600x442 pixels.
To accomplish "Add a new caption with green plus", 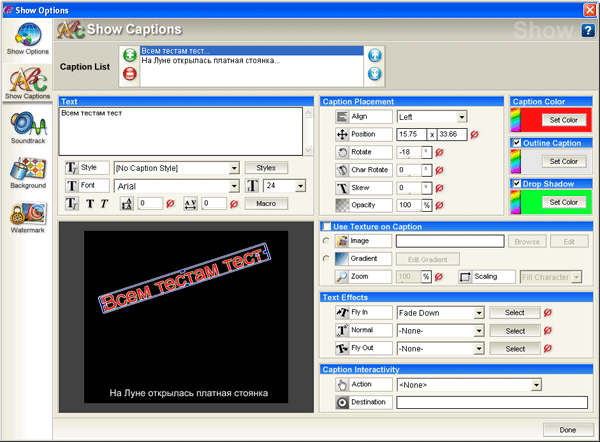I will coord(130,55).
